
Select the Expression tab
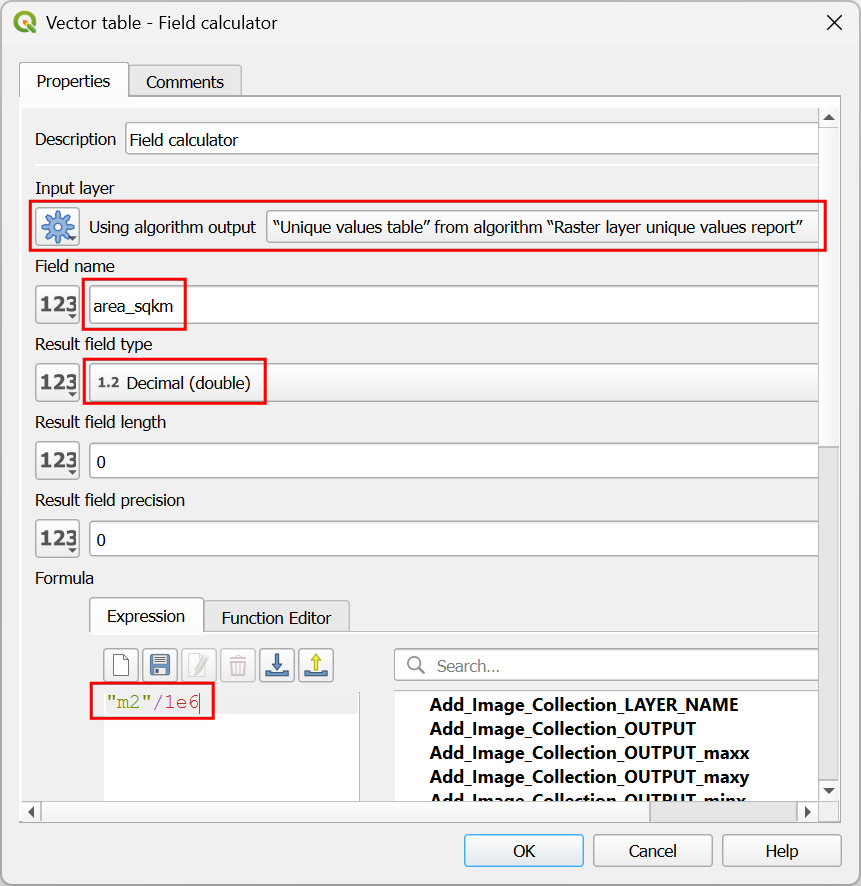pos(146,616)
